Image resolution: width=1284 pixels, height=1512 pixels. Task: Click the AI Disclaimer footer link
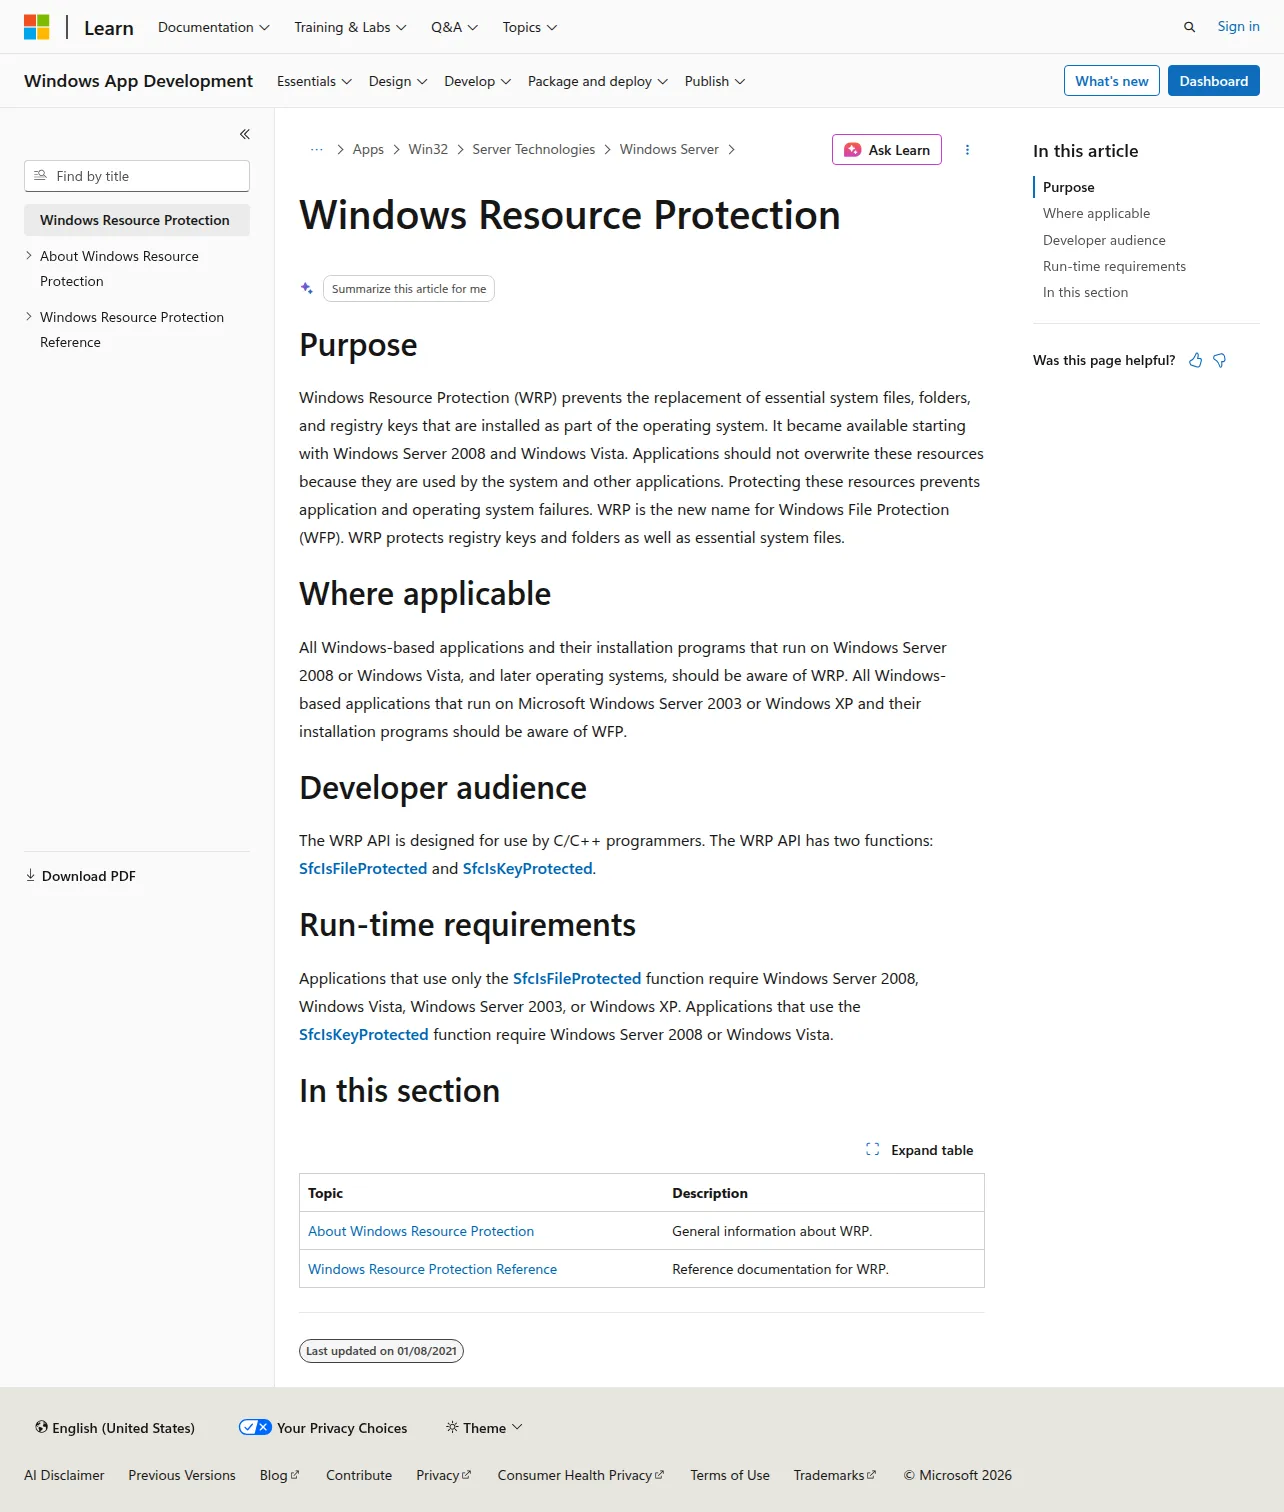click(x=64, y=1475)
